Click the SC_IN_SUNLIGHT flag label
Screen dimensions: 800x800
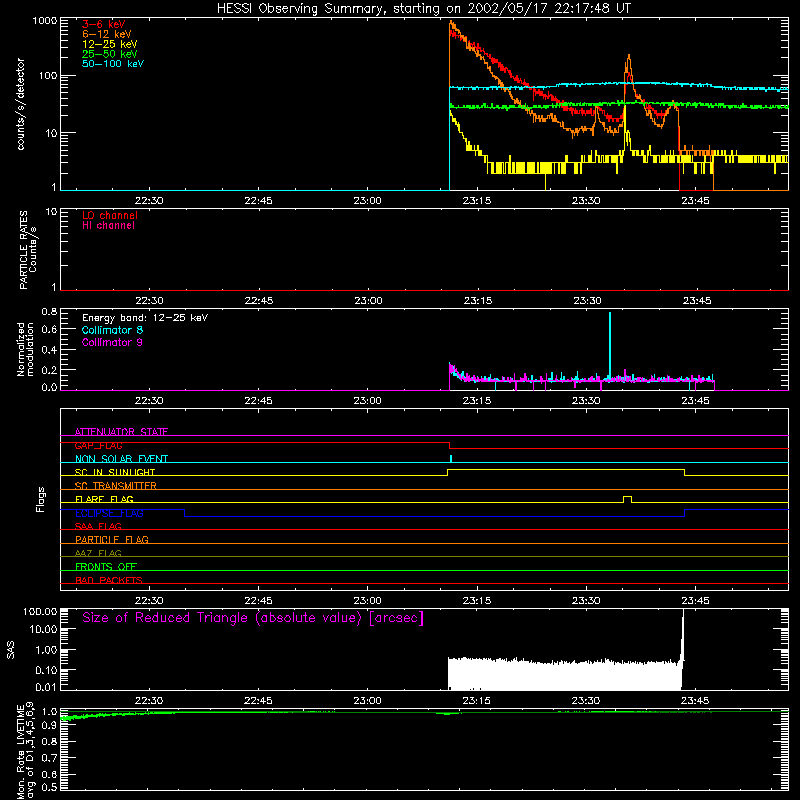(115, 472)
